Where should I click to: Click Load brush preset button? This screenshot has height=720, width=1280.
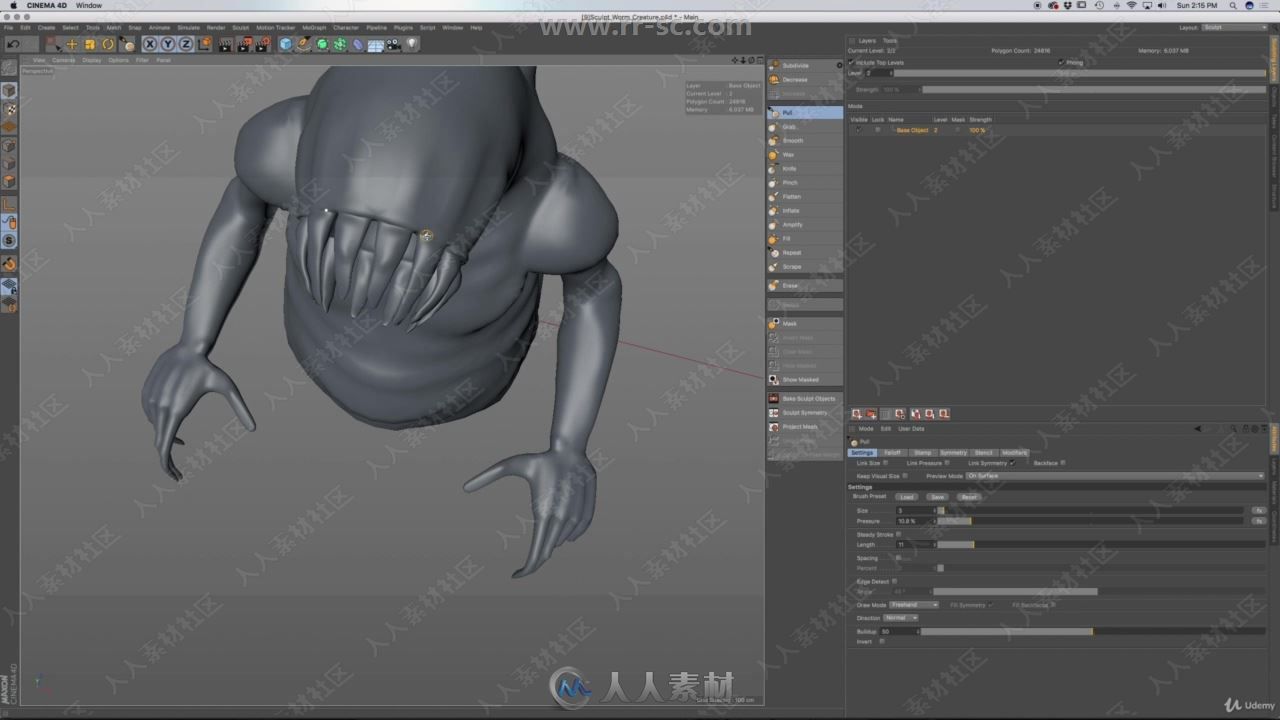[x=906, y=497]
